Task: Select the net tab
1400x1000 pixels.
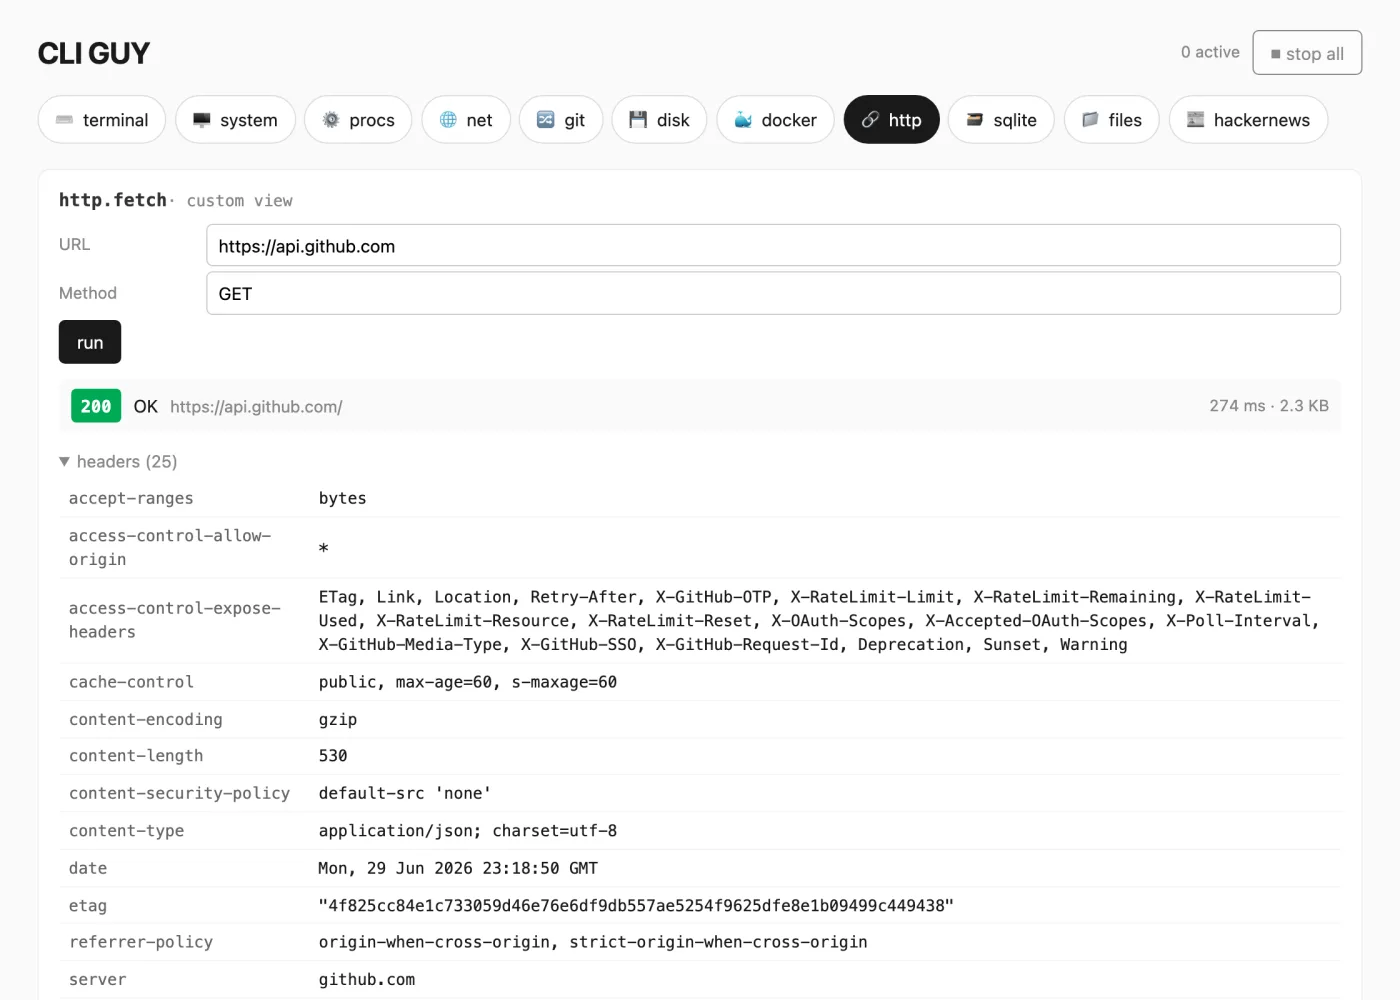Action: [466, 120]
